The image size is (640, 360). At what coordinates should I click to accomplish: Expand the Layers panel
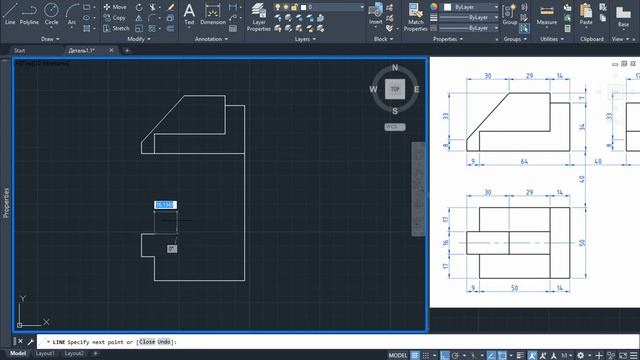pyautogui.click(x=305, y=39)
